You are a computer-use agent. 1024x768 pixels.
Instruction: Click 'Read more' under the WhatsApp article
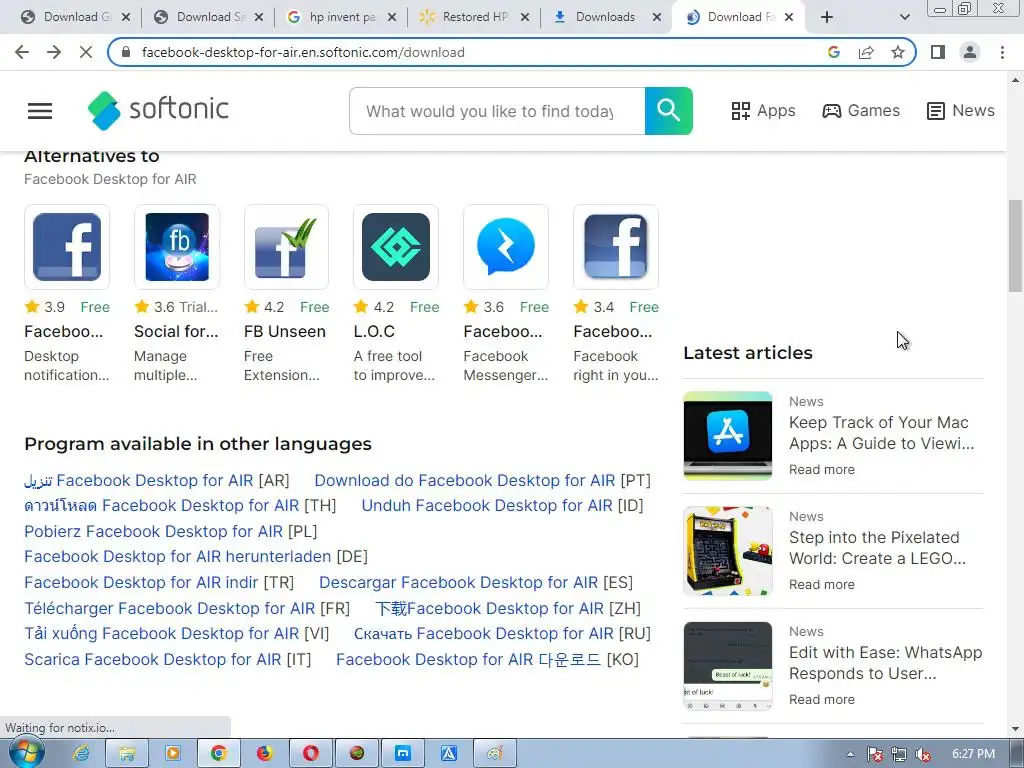(x=822, y=699)
